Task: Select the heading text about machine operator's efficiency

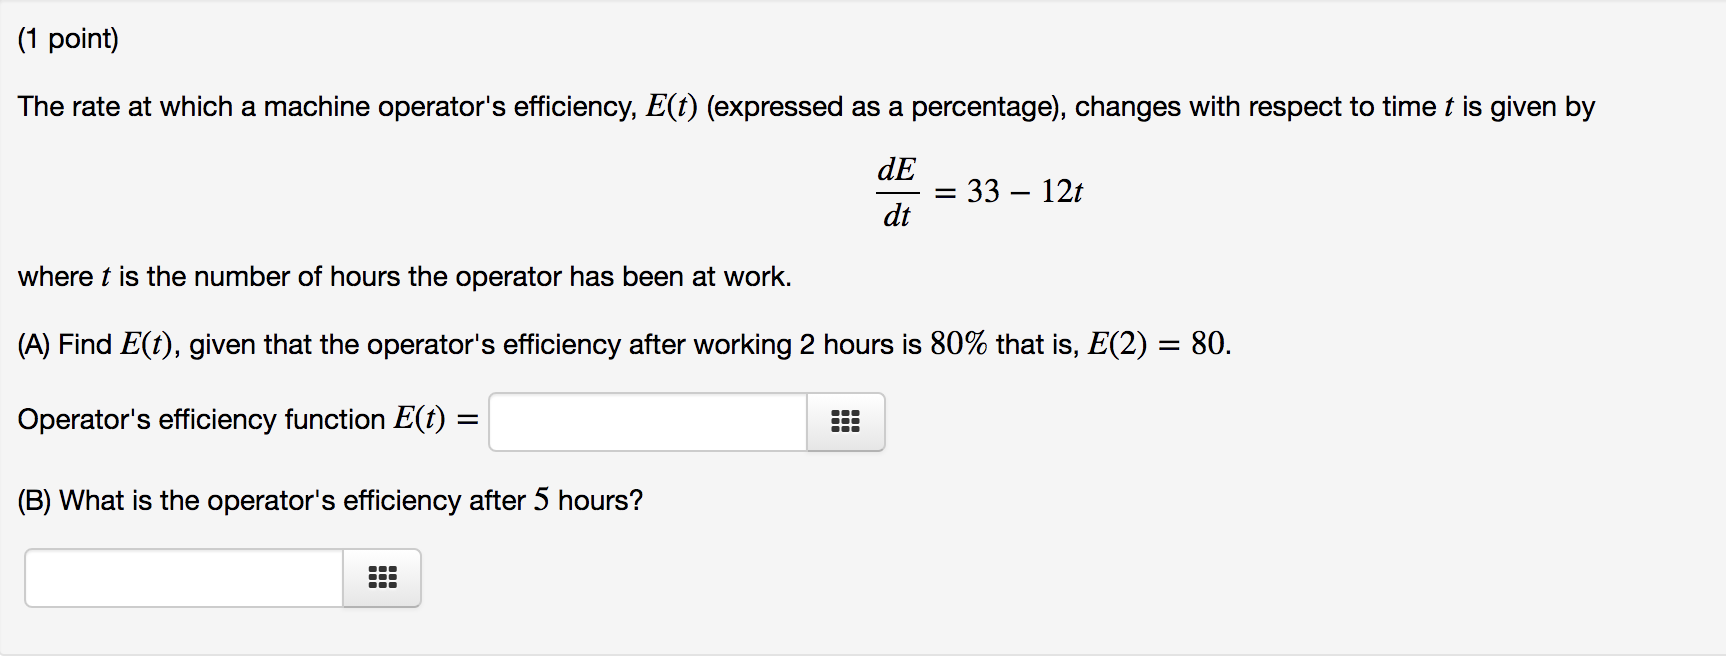Action: (800, 106)
